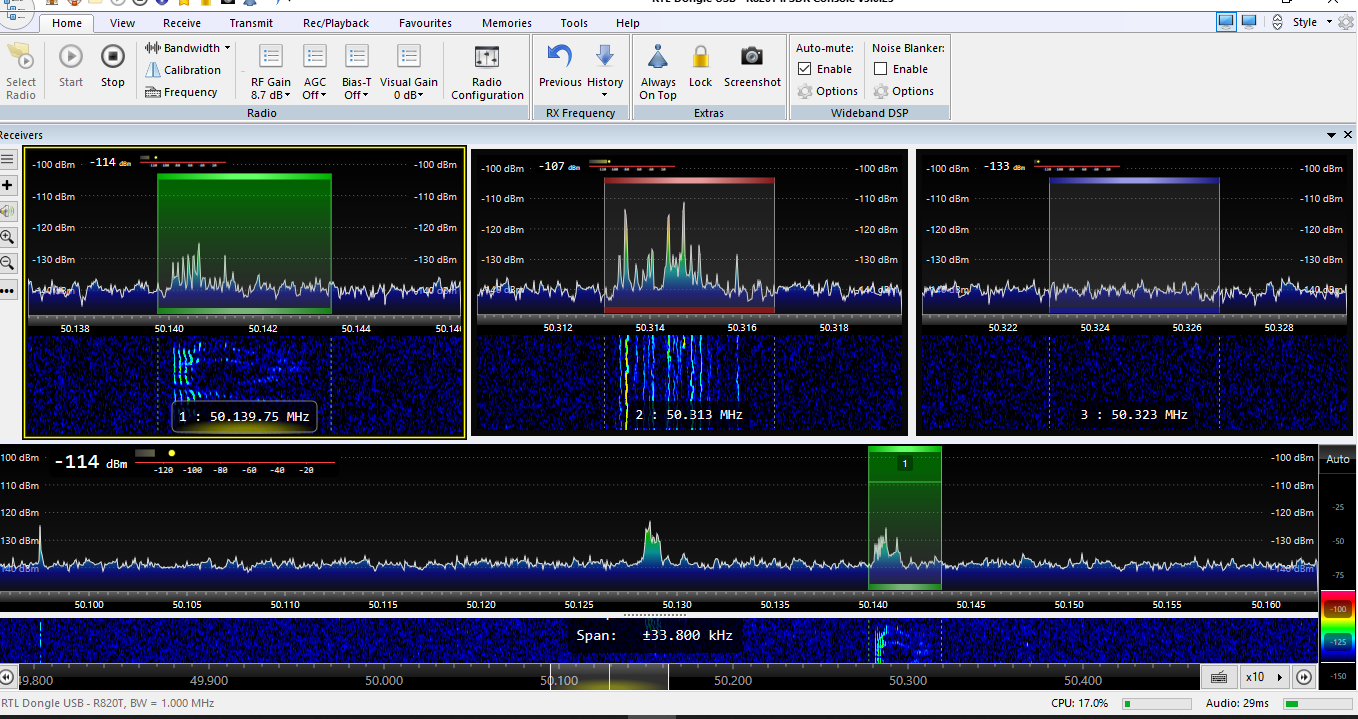The width and height of the screenshot is (1358, 719).
Task: Open the Rec/Playback tab
Action: 336,23
